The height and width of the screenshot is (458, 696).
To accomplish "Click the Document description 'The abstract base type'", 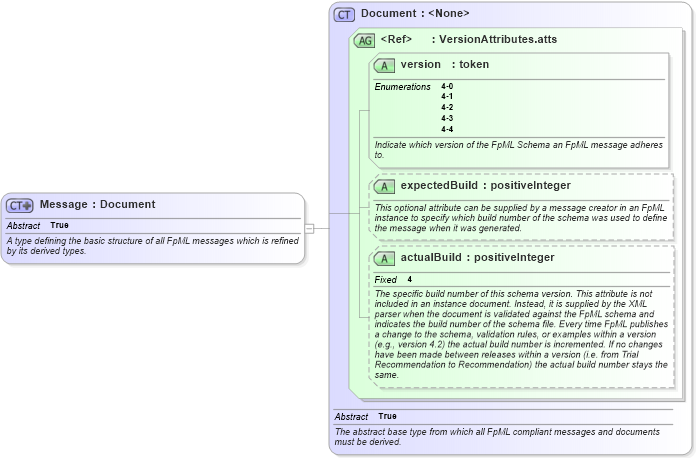I will pyautogui.click(x=497, y=437).
